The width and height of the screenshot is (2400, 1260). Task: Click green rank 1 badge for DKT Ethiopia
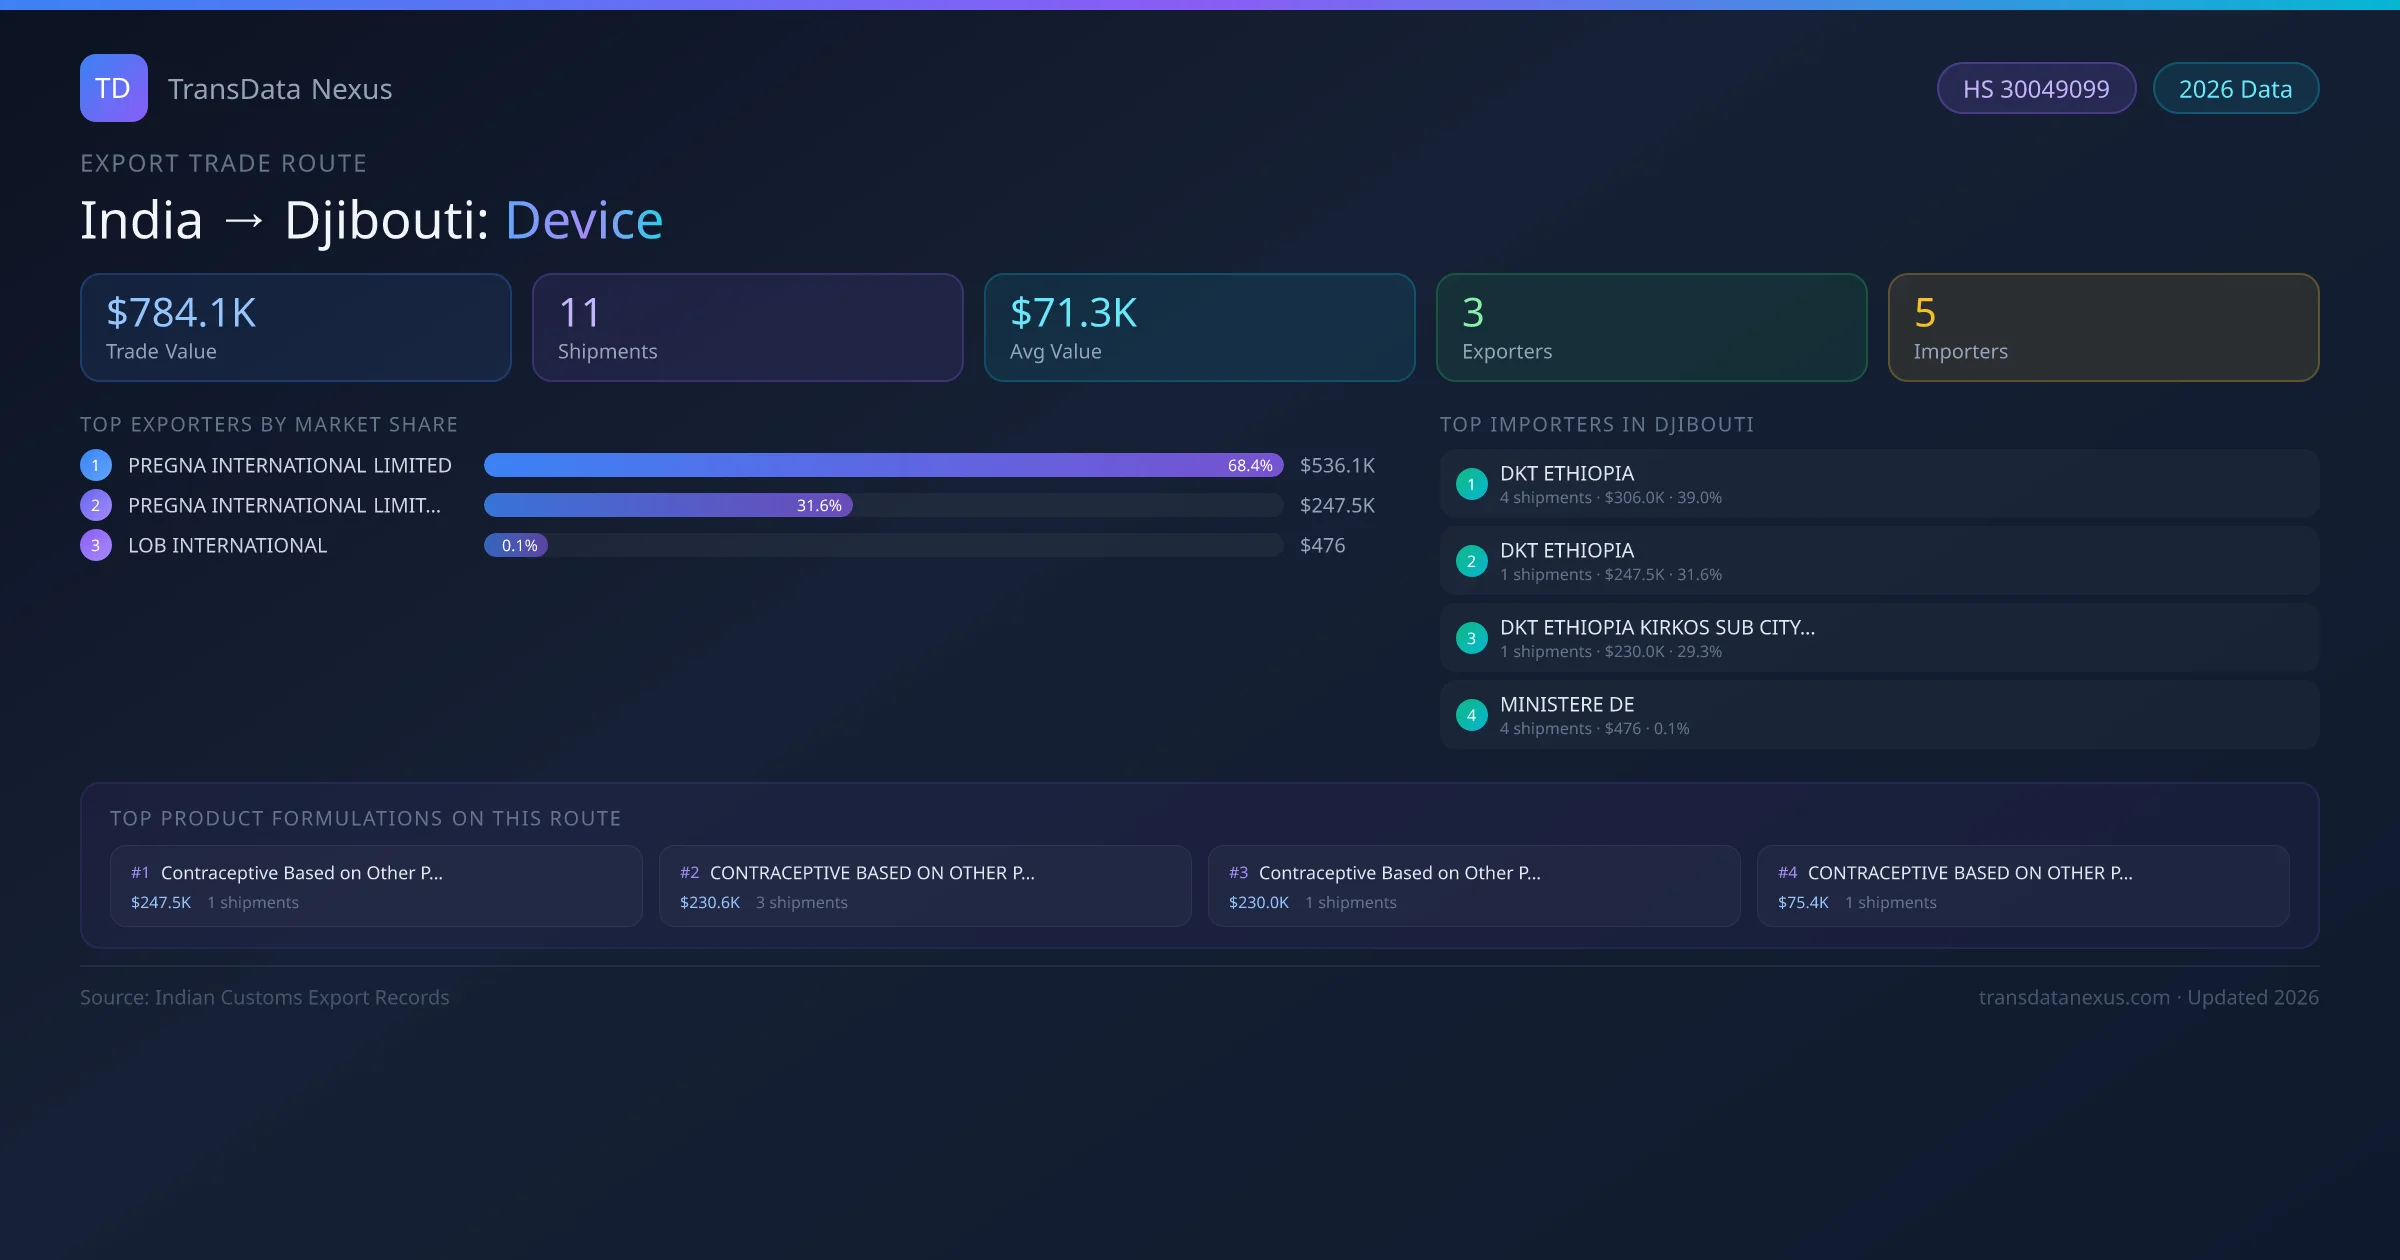(x=1471, y=484)
